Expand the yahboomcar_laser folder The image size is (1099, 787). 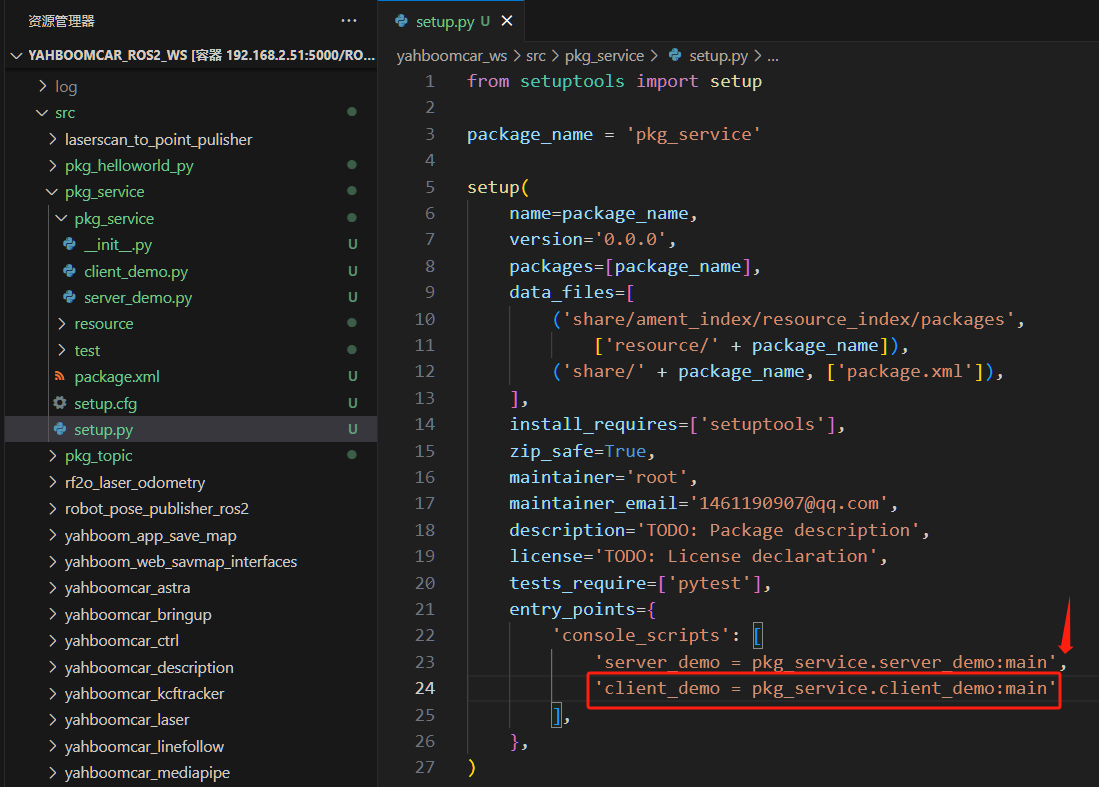pos(53,720)
